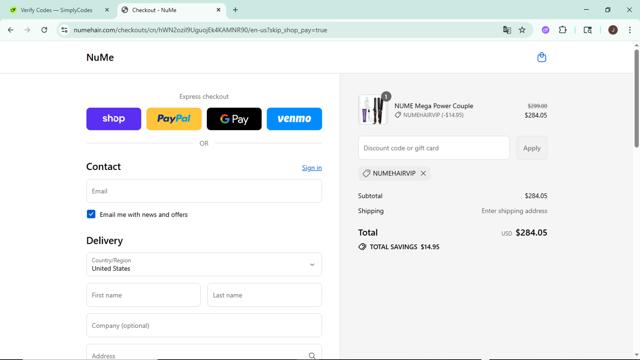Image resolution: width=640 pixels, height=360 pixels.
Task: Click the Apply discount button
Action: (531, 148)
